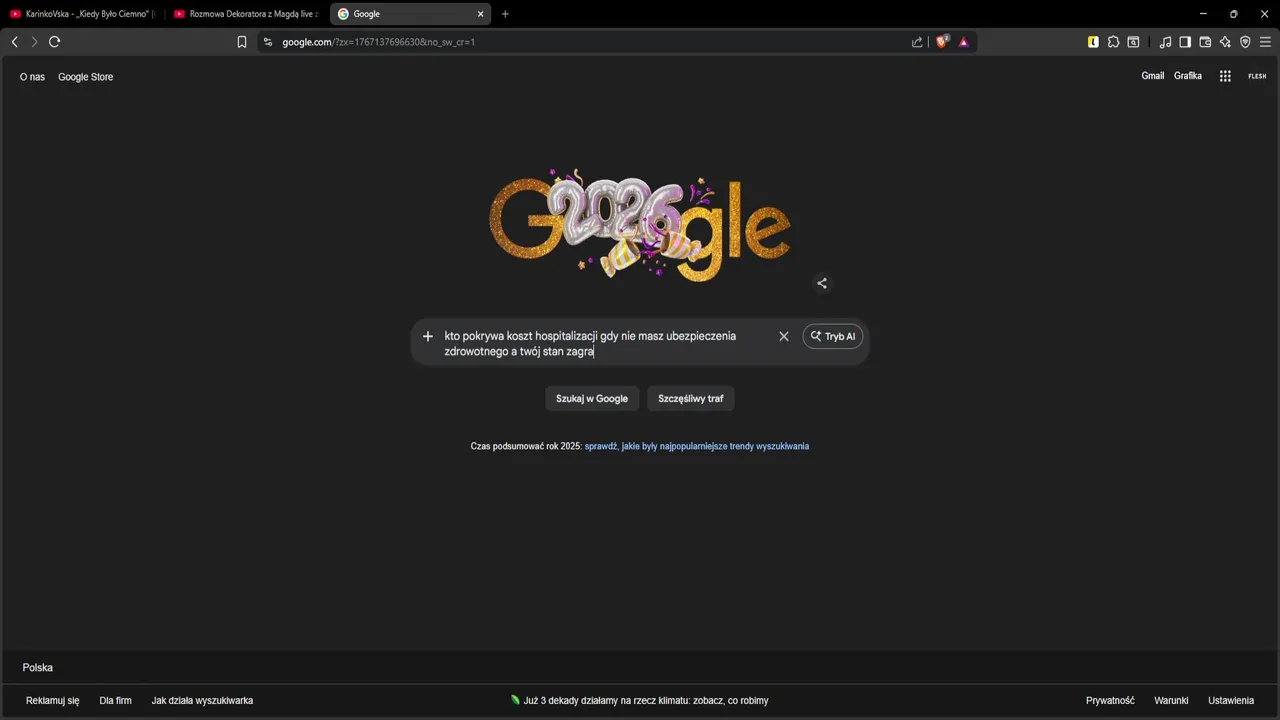Open Brave Shields lion icon
The image size is (1280, 720).
[x=942, y=42]
